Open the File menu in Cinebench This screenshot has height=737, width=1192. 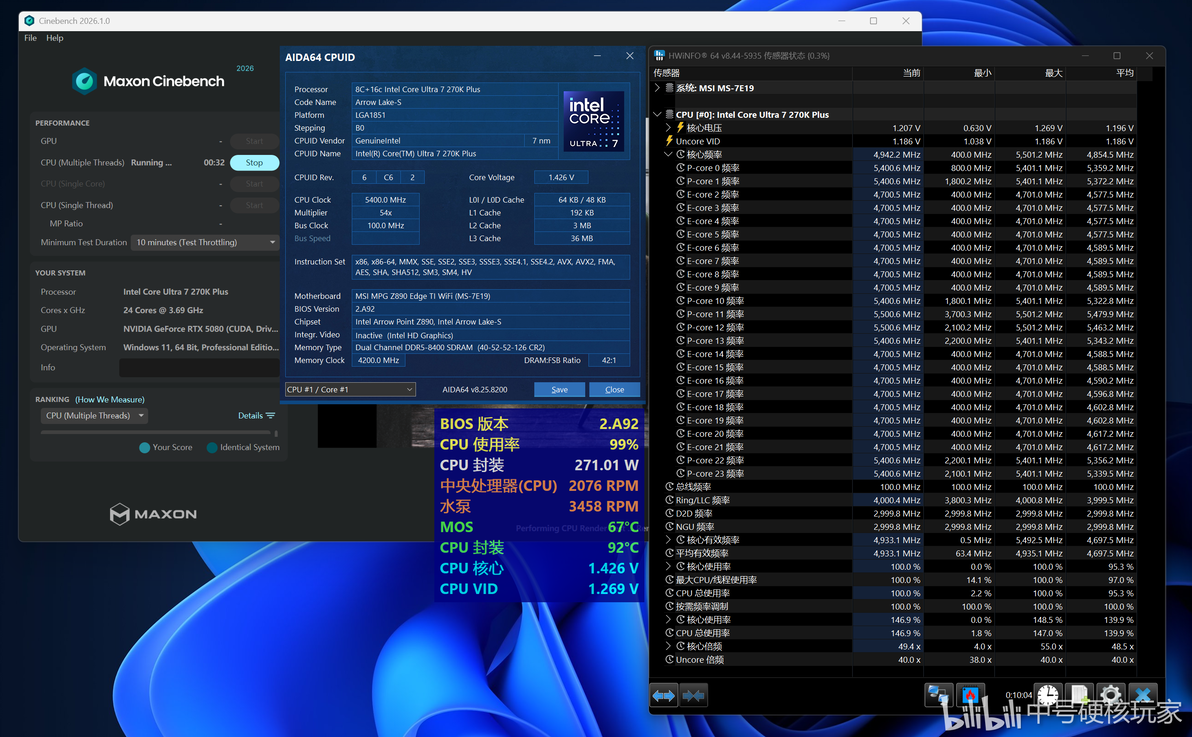click(30, 38)
